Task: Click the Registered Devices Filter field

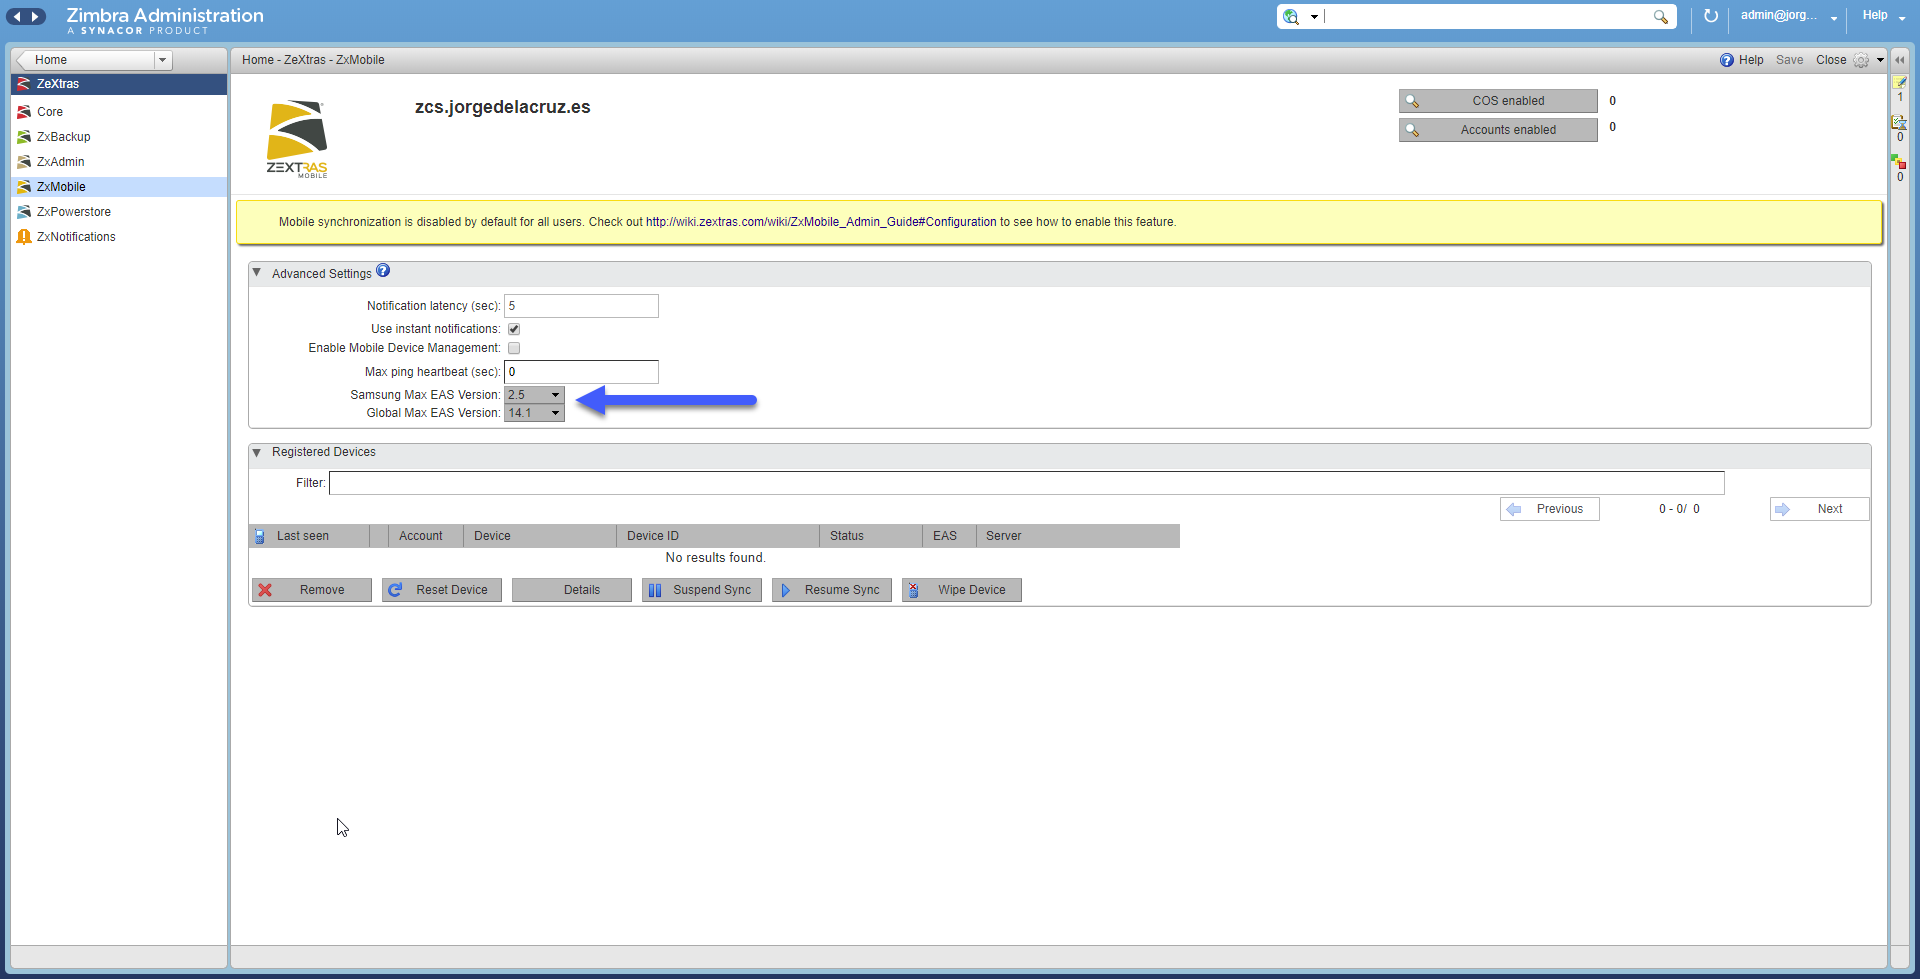Action: tap(1027, 483)
